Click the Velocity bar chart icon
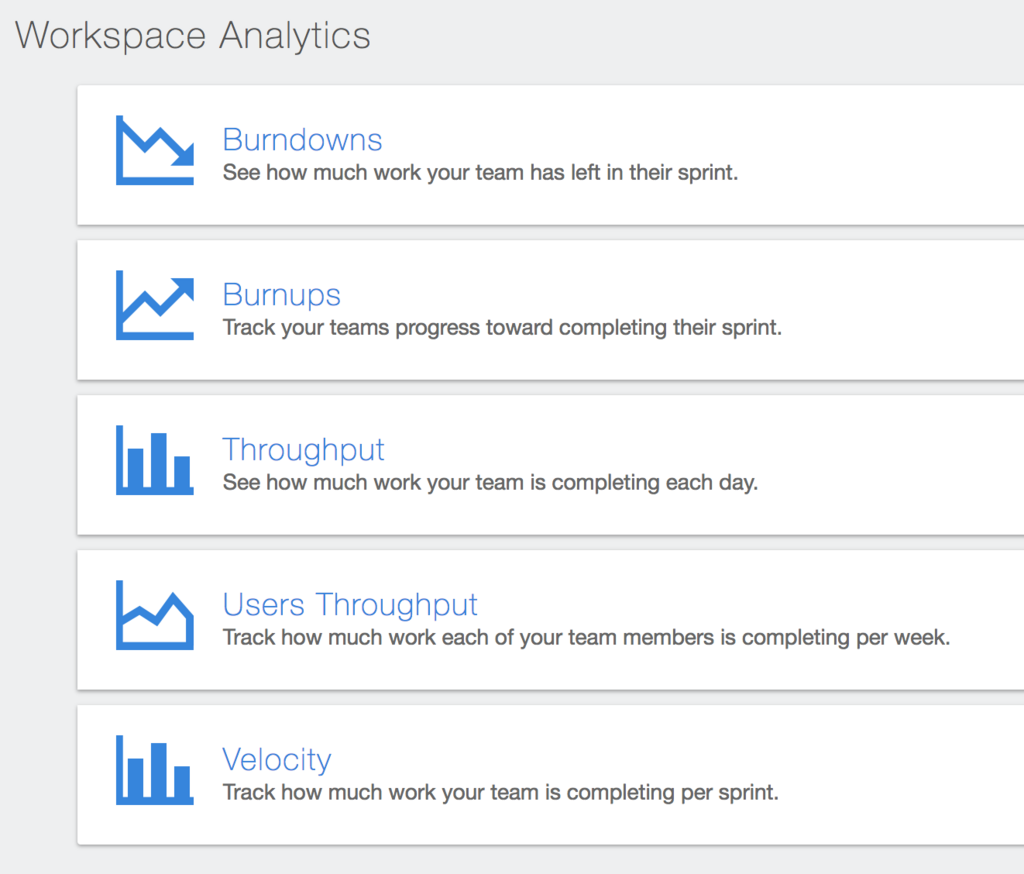This screenshot has width=1024, height=874. tap(155, 769)
